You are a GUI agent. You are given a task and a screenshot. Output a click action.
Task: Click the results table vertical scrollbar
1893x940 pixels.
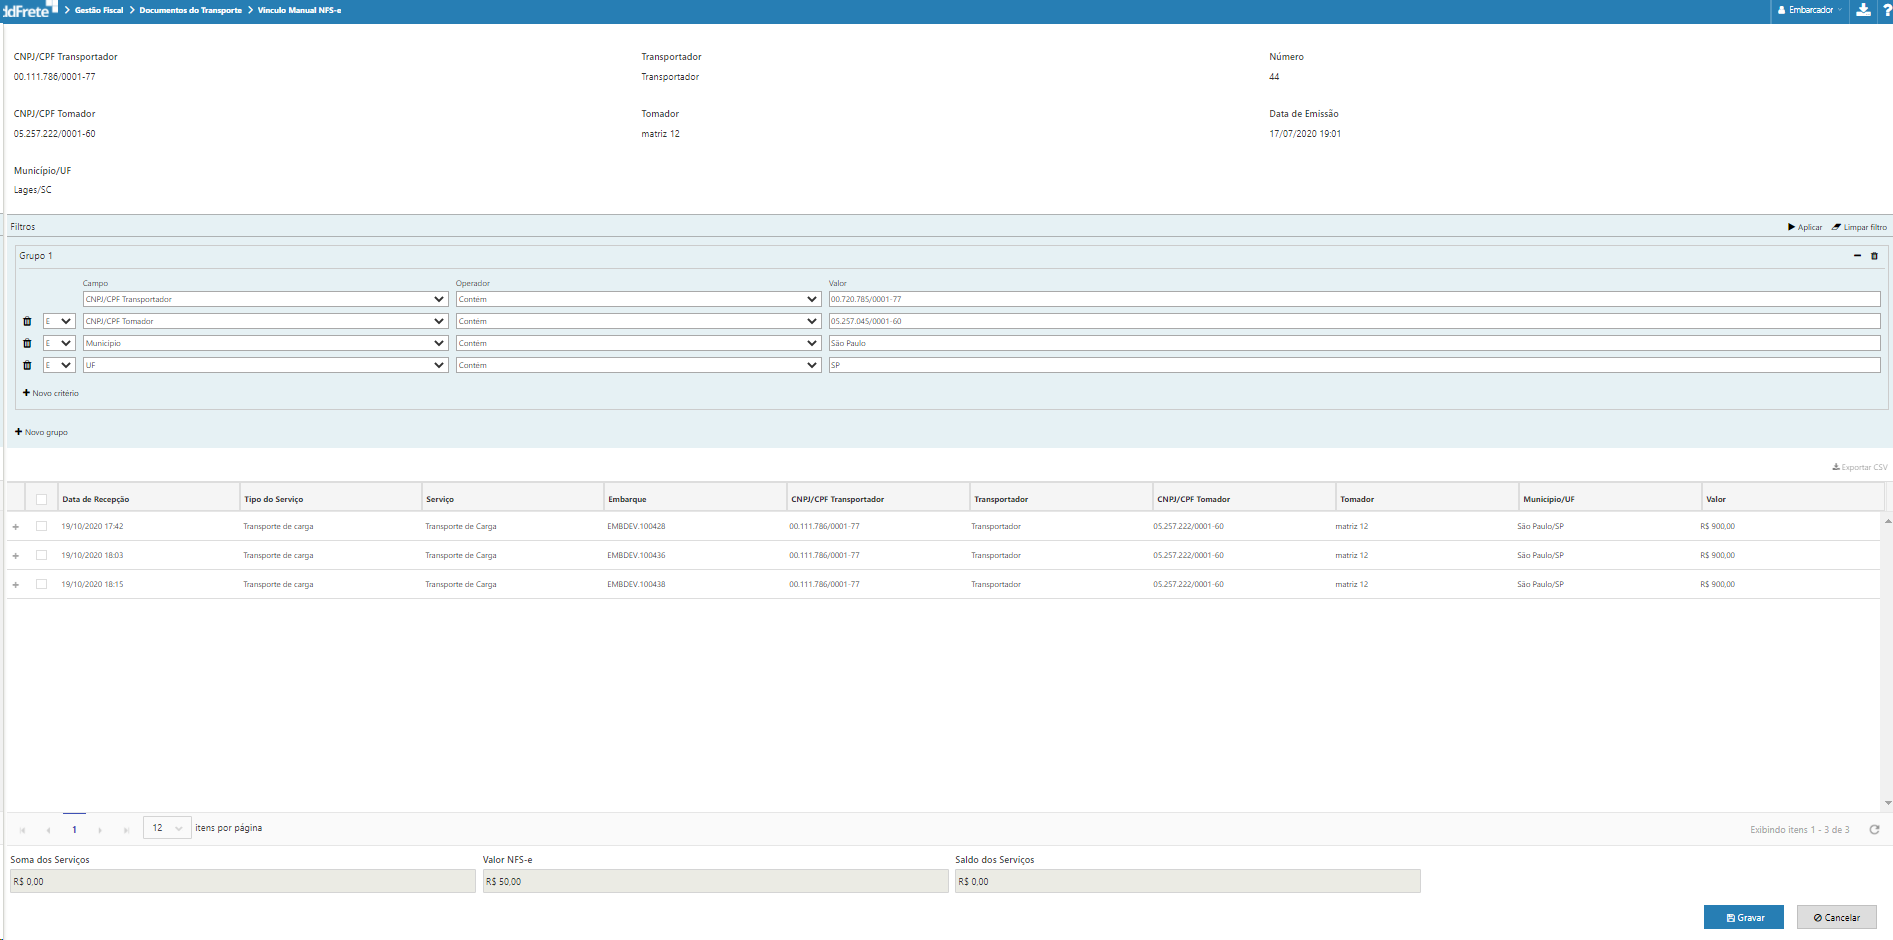tap(1887, 660)
